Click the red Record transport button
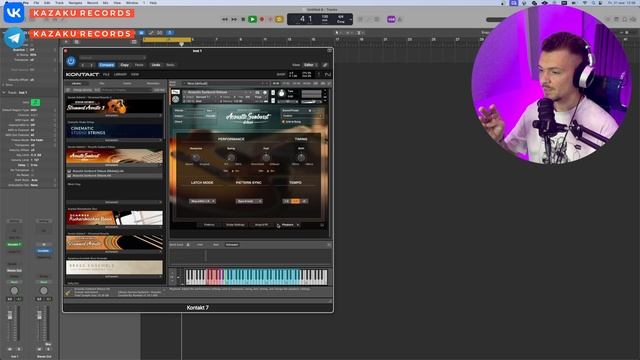640x360 pixels. [262, 19]
